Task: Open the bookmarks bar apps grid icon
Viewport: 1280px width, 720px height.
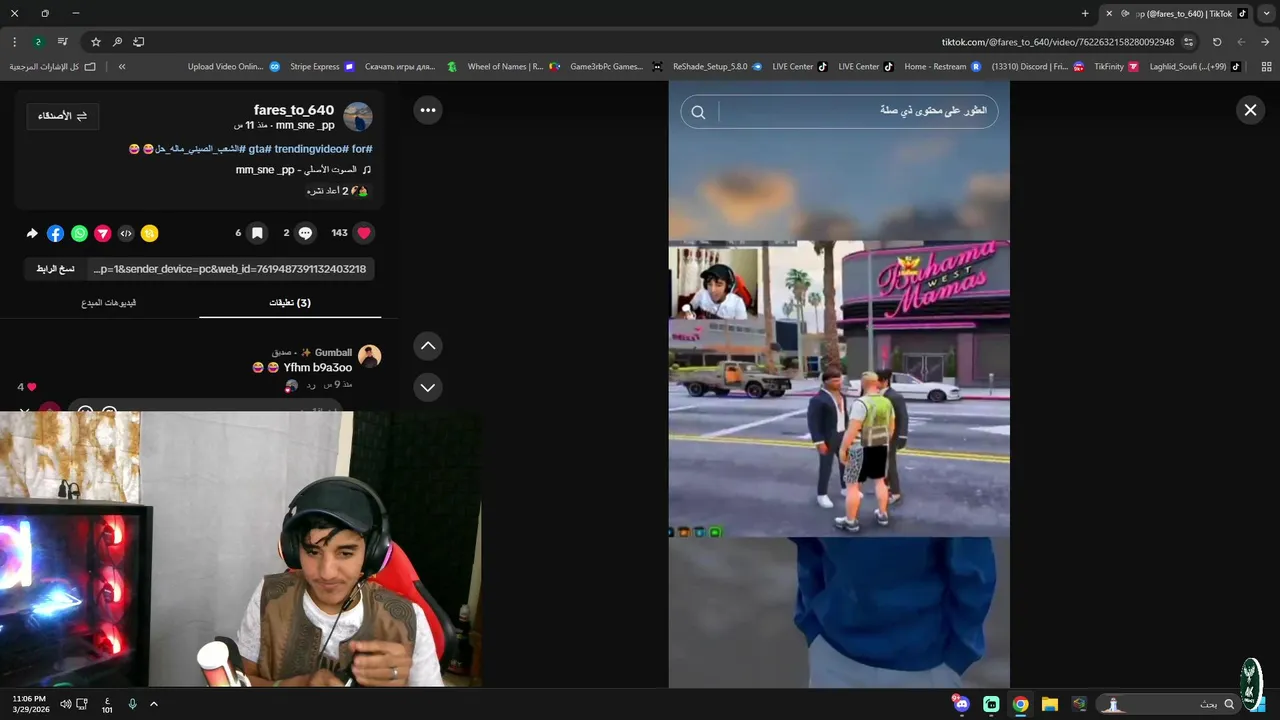Action: 1267,67
